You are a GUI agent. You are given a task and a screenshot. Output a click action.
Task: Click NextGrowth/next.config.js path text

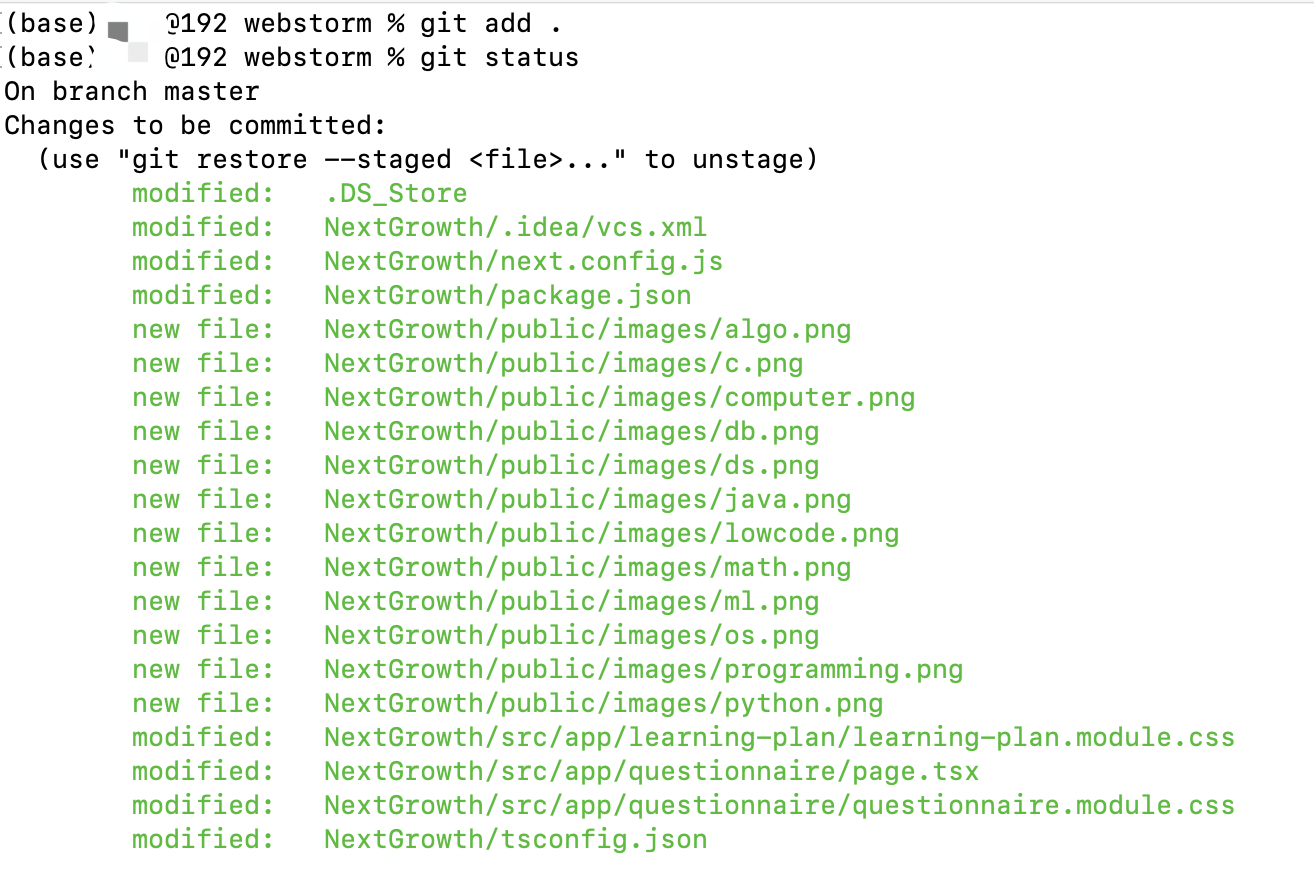click(x=523, y=261)
